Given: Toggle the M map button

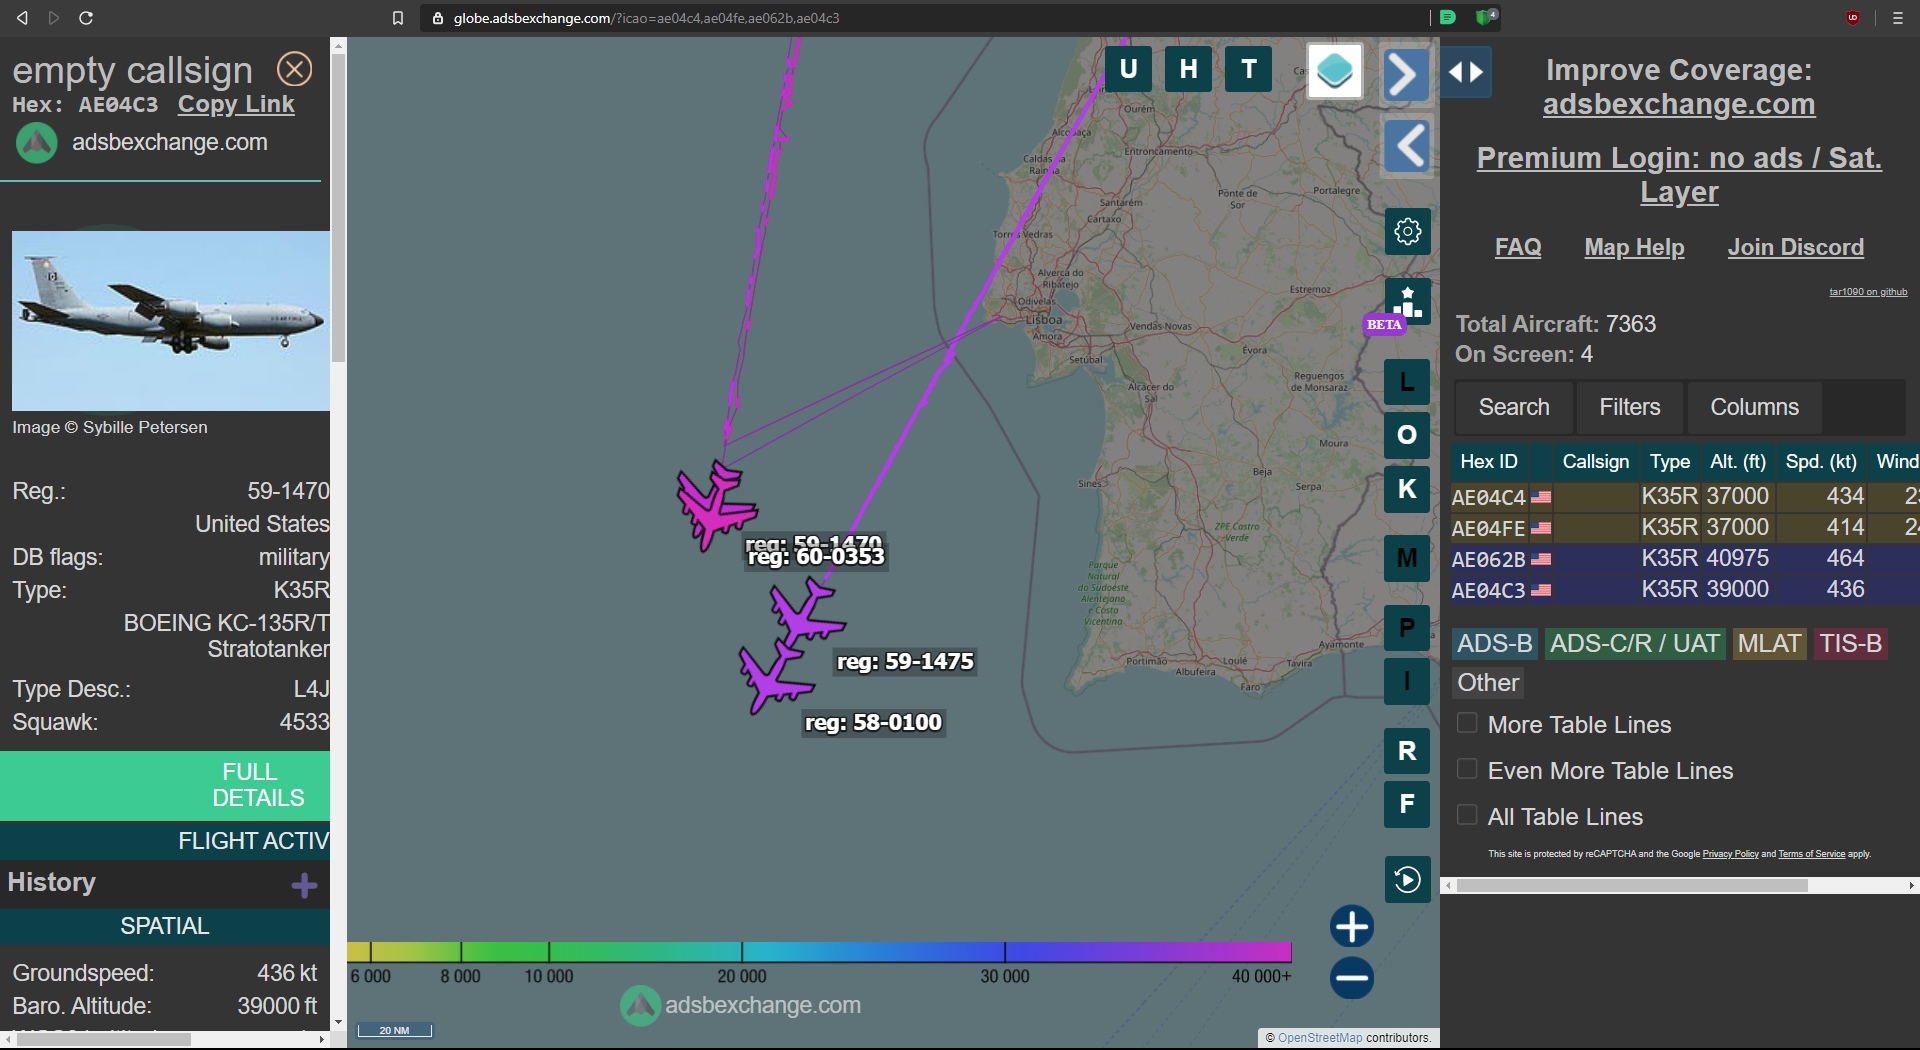Looking at the screenshot, I should tap(1407, 558).
